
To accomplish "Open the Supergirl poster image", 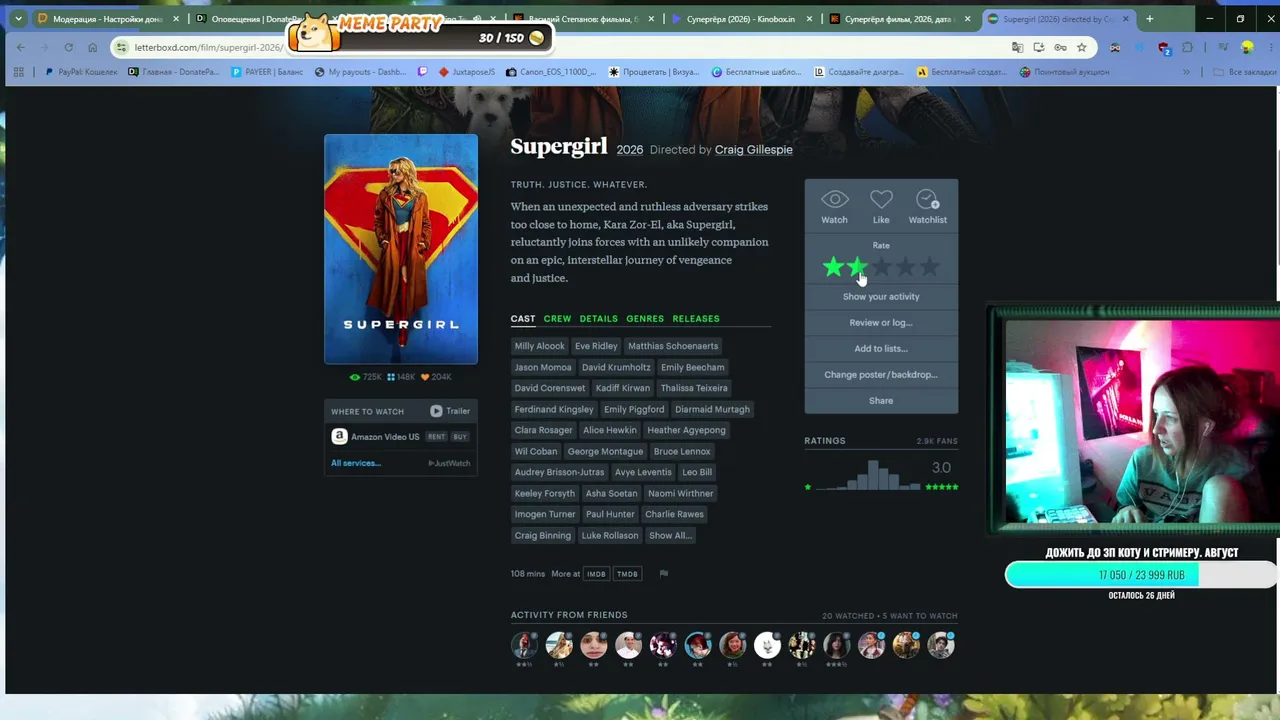I will tap(401, 249).
